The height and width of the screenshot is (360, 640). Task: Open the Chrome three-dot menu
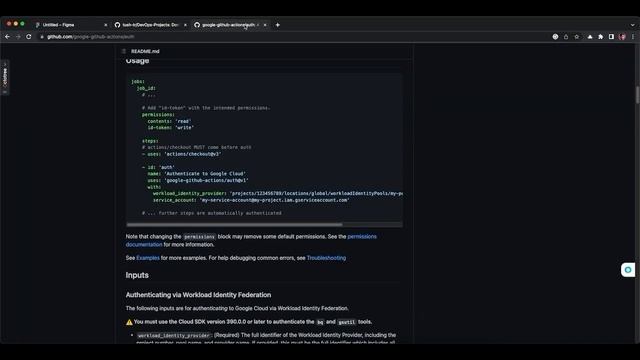tap(633, 37)
